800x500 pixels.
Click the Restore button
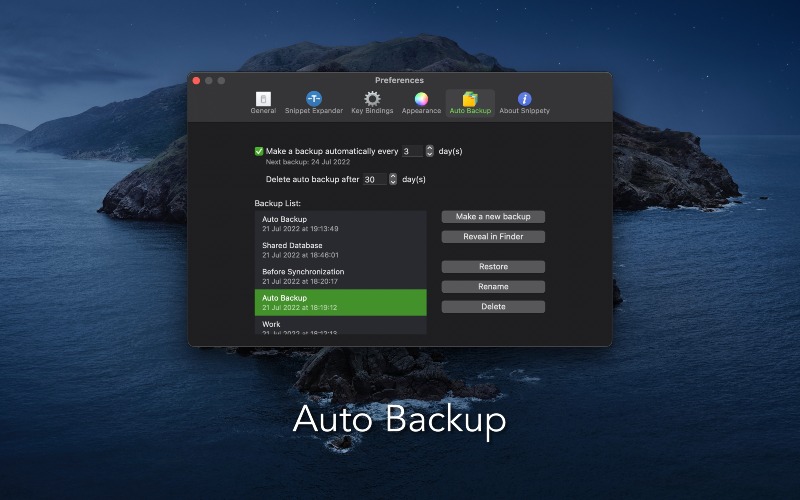point(493,267)
